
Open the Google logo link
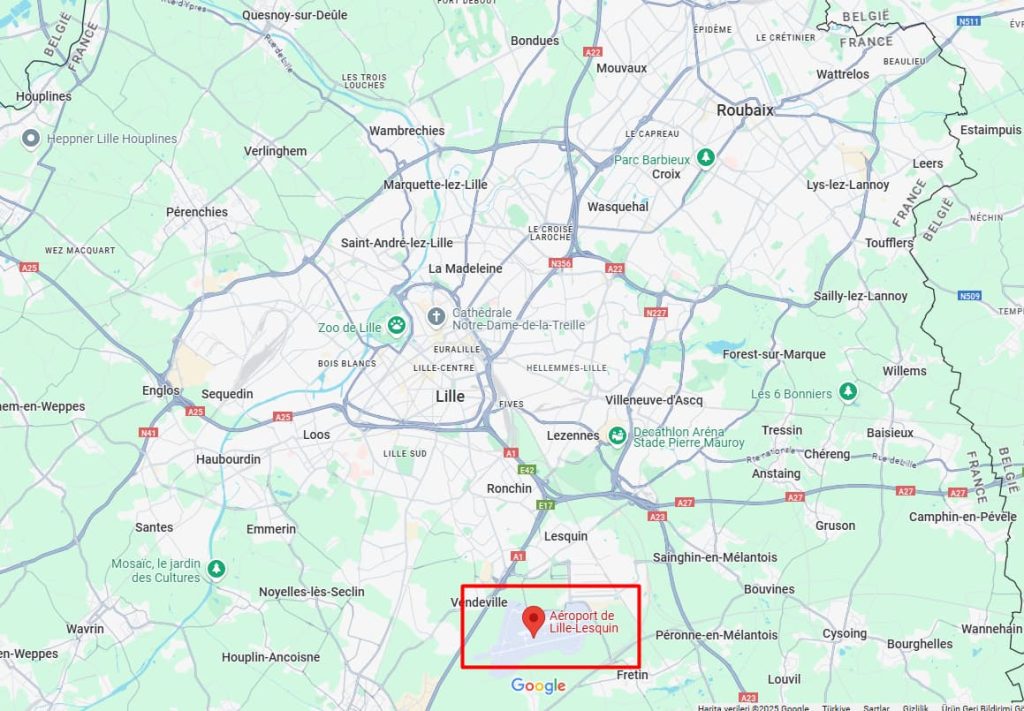pyautogui.click(x=538, y=686)
